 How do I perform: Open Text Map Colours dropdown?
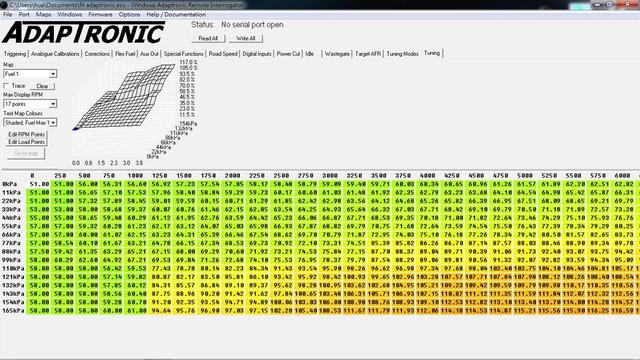[x=53, y=122]
